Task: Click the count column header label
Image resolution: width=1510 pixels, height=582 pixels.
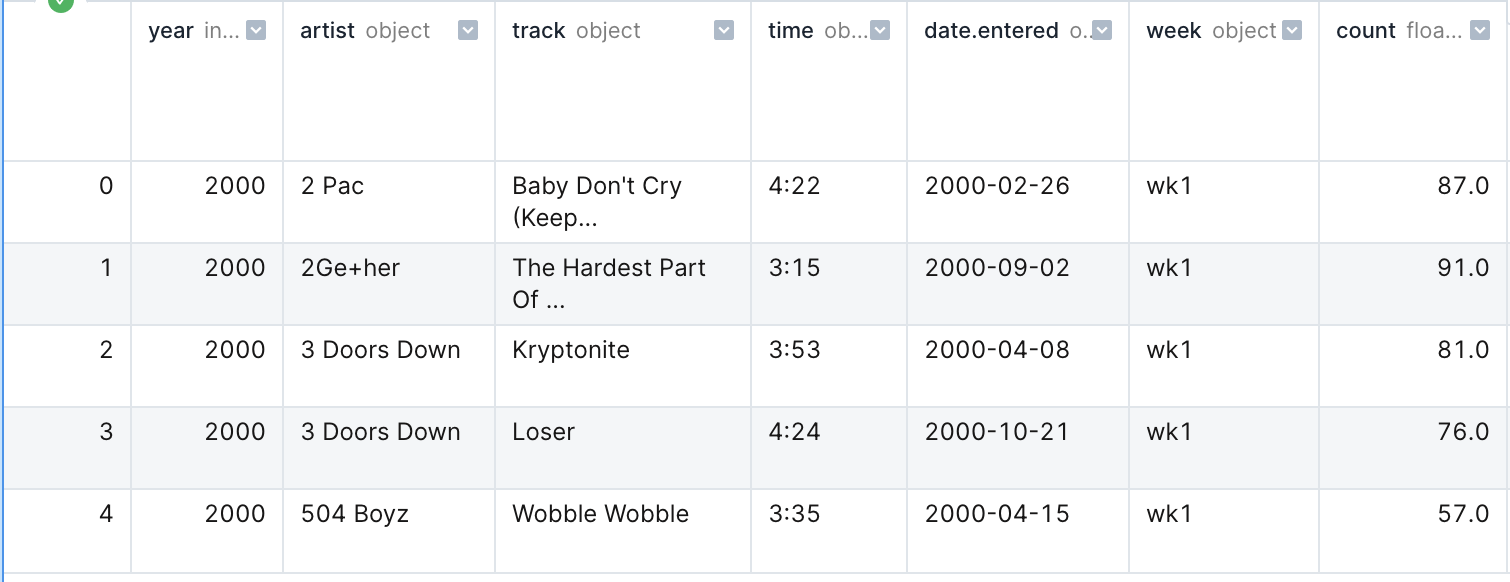Action: [x=1365, y=31]
